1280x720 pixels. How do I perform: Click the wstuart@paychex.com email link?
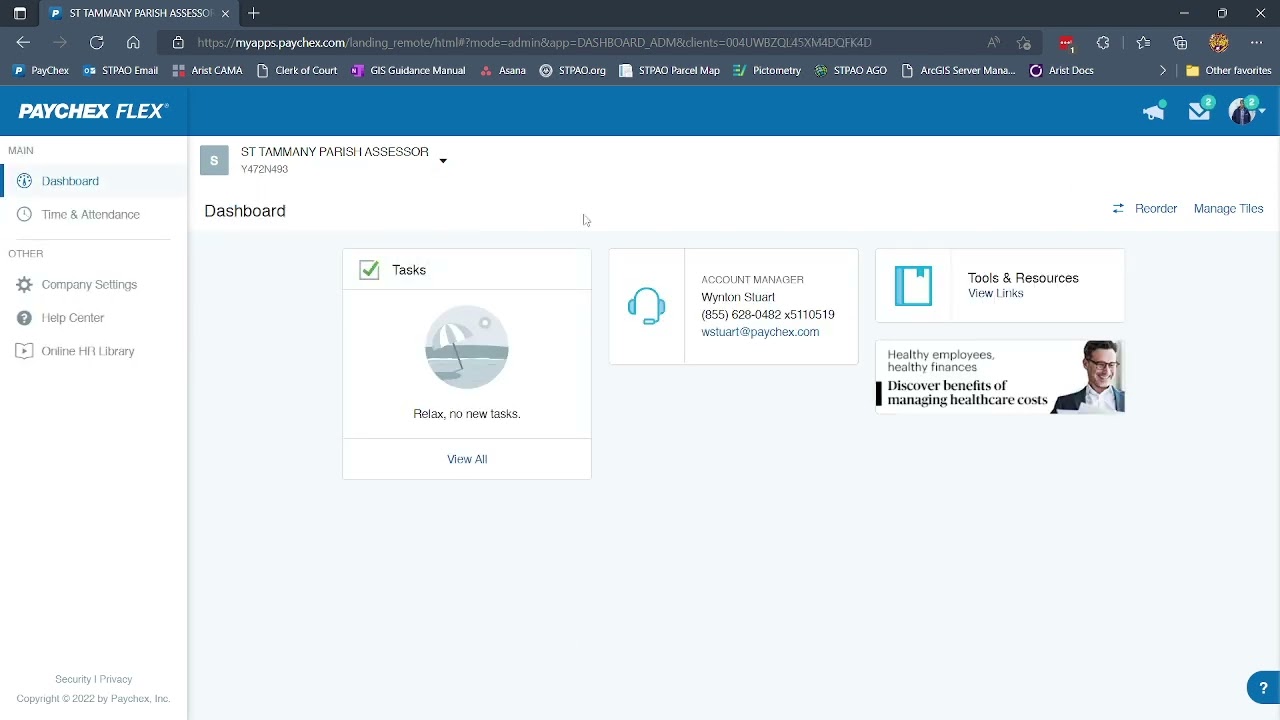point(760,332)
